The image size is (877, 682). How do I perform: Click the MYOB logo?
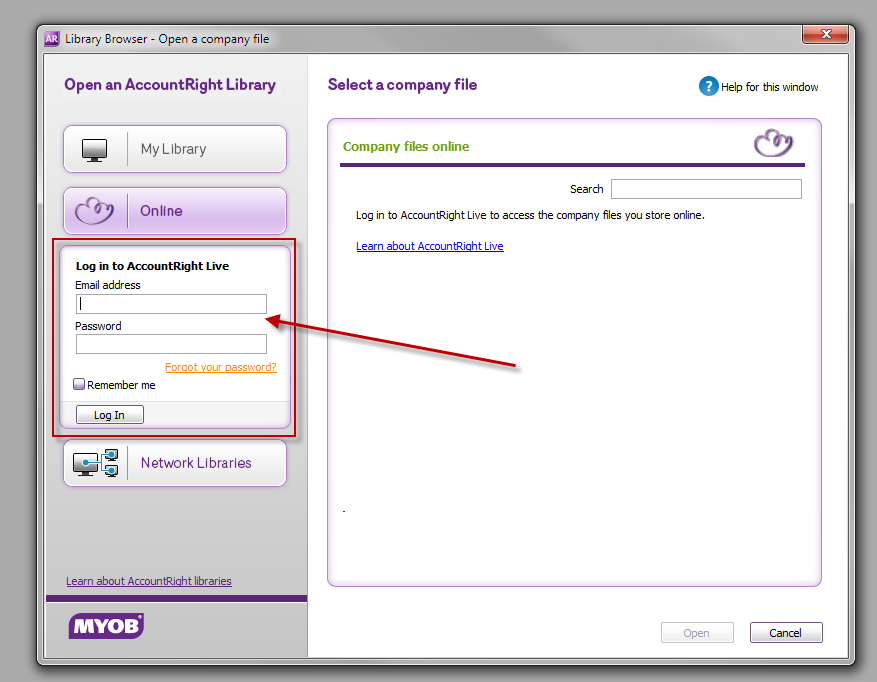coord(106,626)
